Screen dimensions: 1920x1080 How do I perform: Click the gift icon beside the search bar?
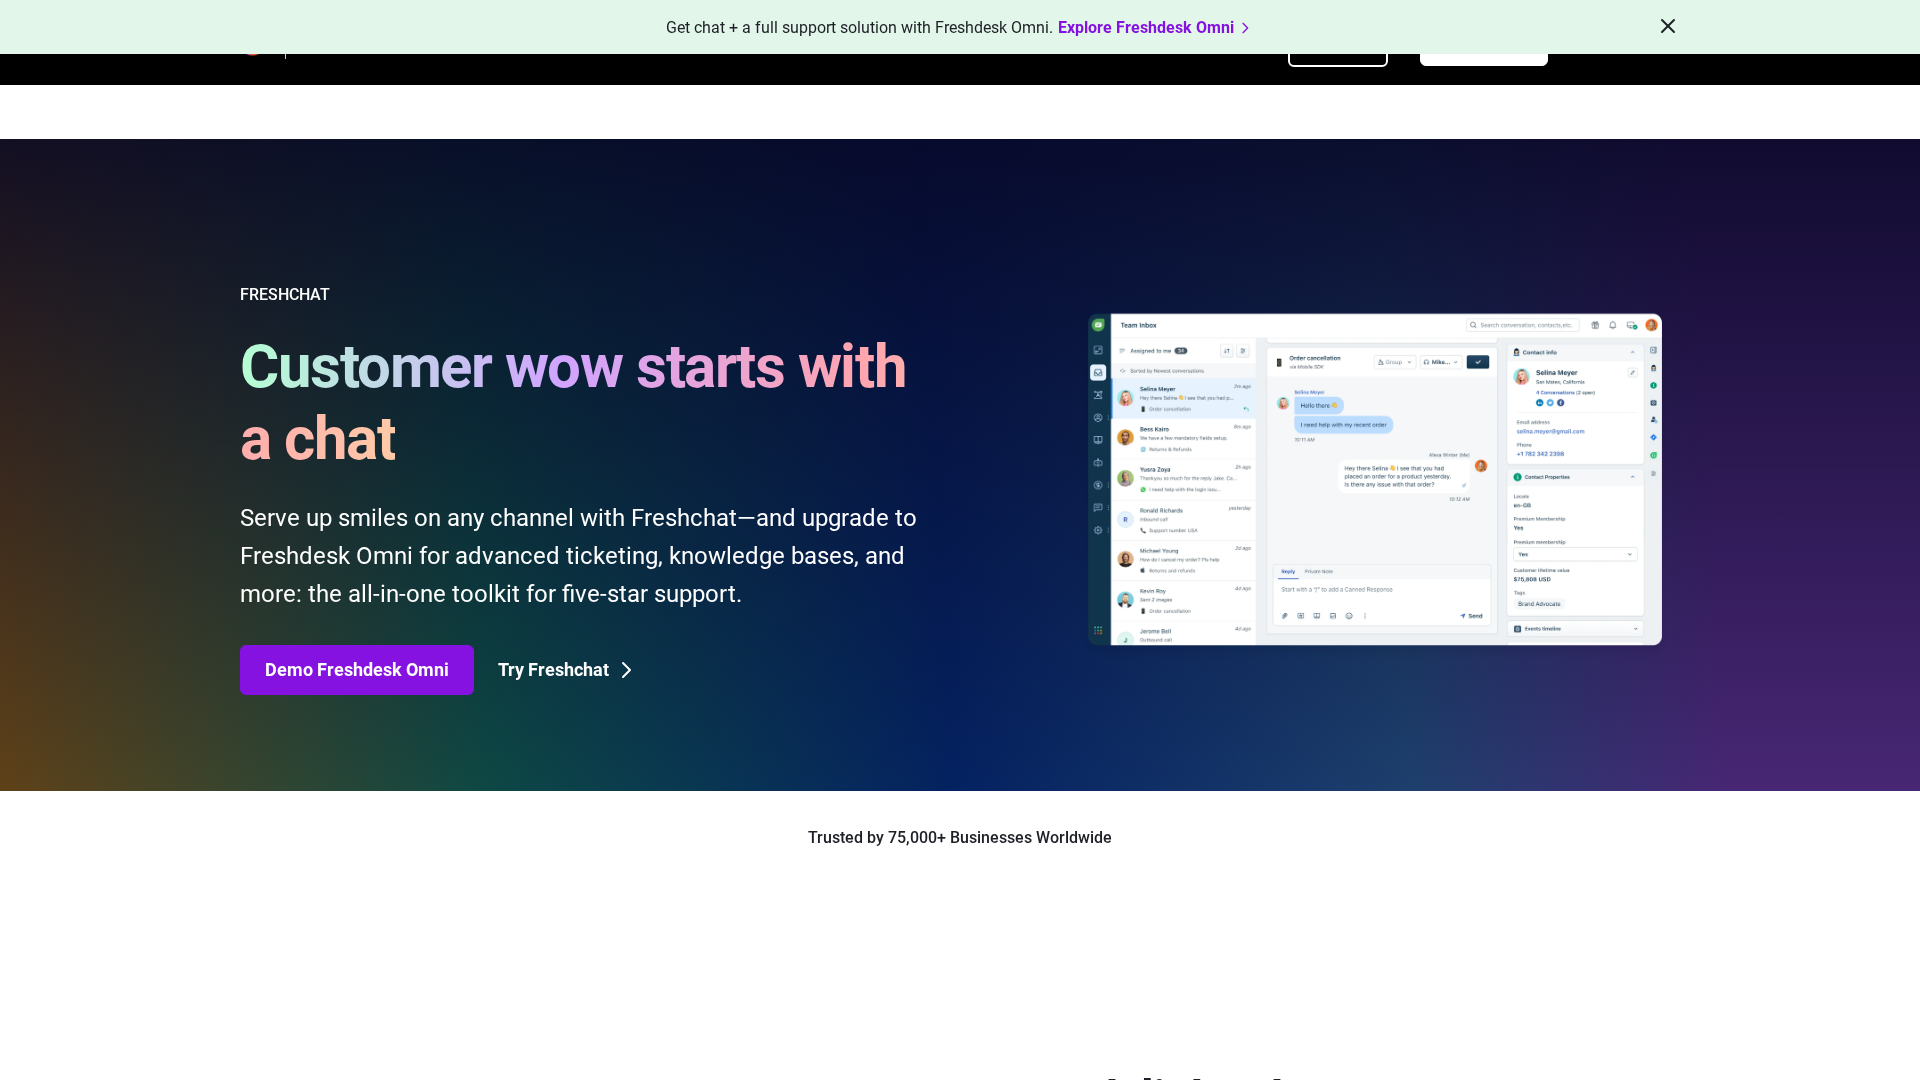click(x=1595, y=325)
